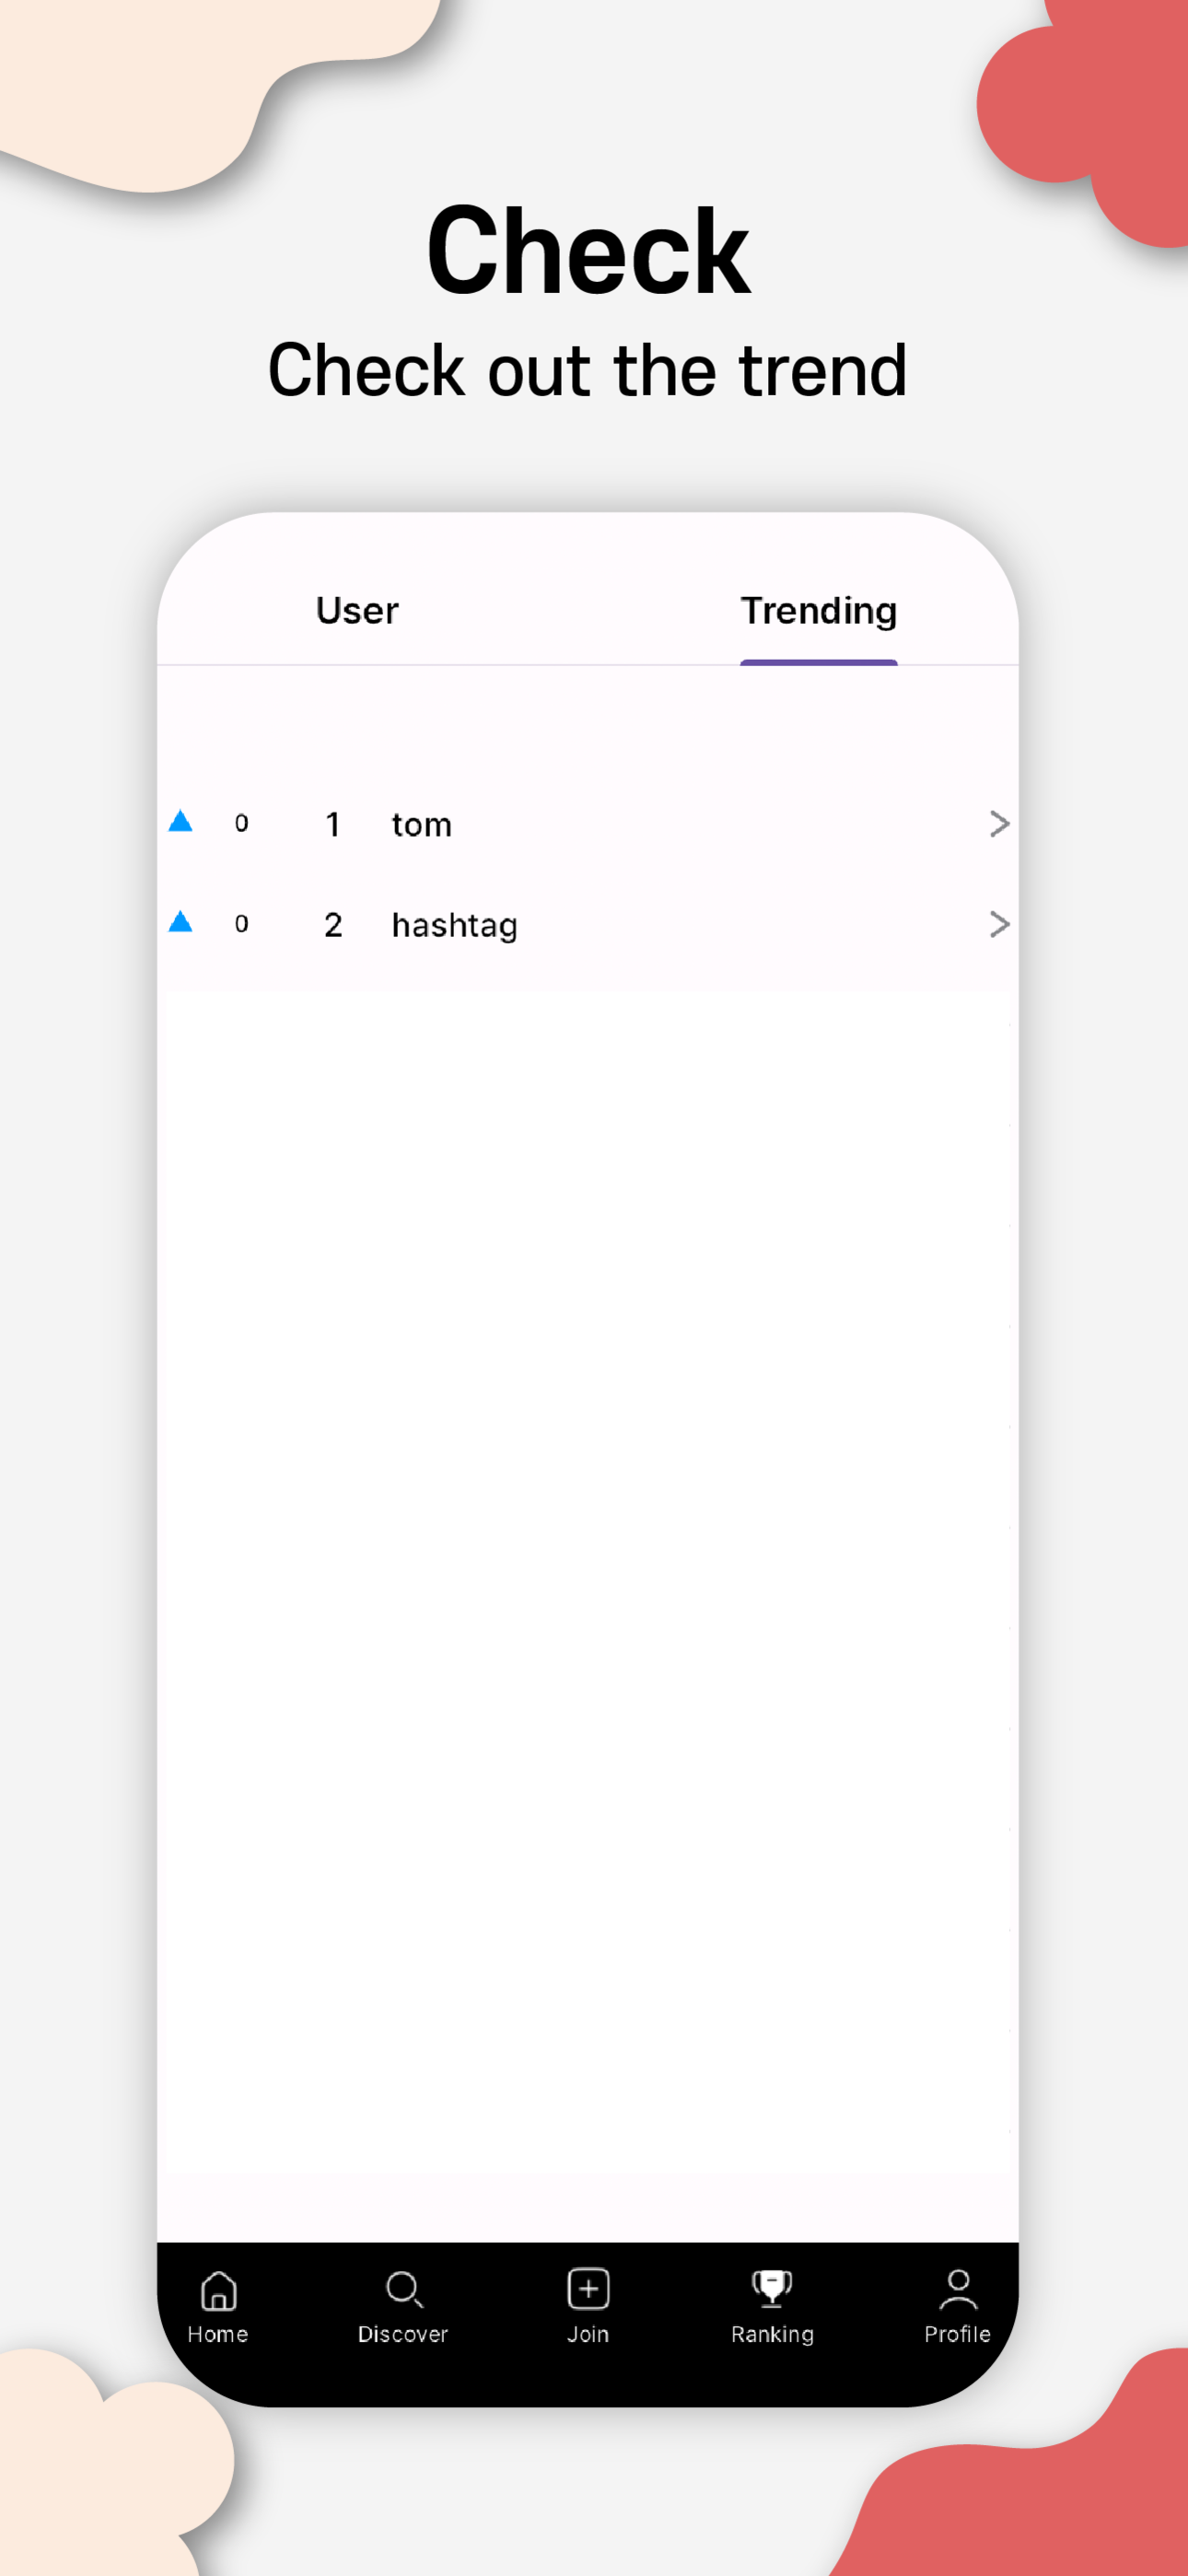The height and width of the screenshot is (2576, 1188).
Task: Switch to the User tab
Action: point(357,610)
